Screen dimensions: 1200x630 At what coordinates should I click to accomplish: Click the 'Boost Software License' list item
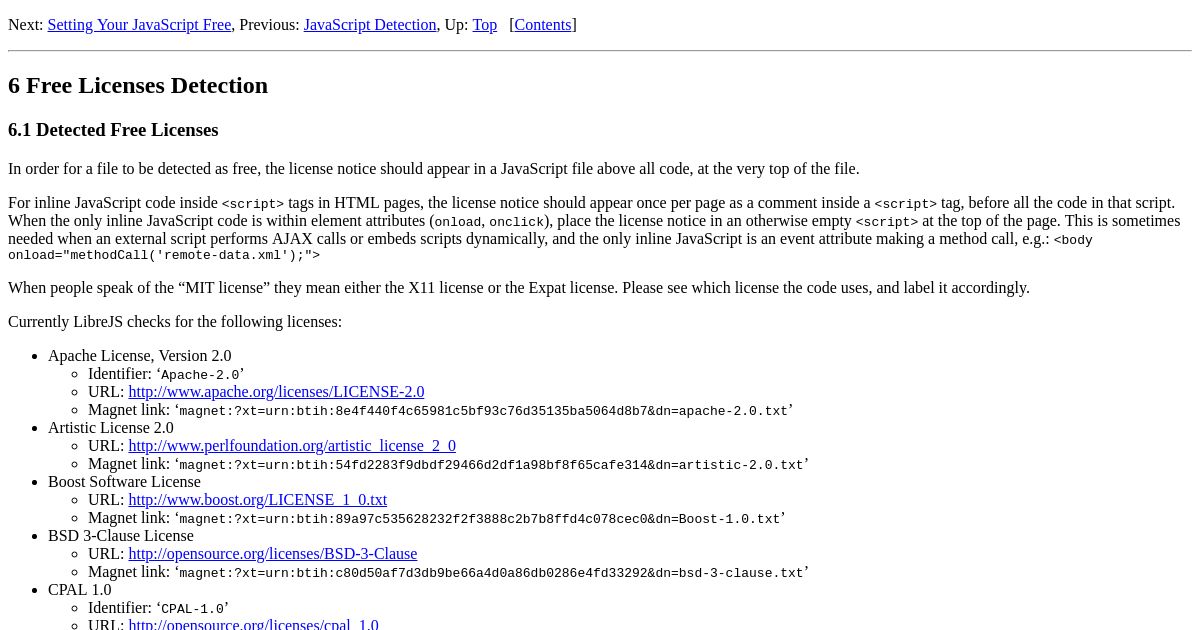(x=124, y=482)
